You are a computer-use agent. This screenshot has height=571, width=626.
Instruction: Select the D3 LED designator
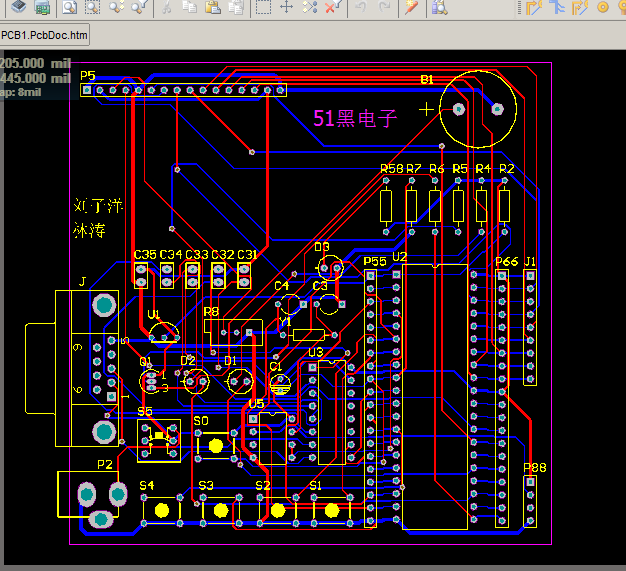pos(322,247)
